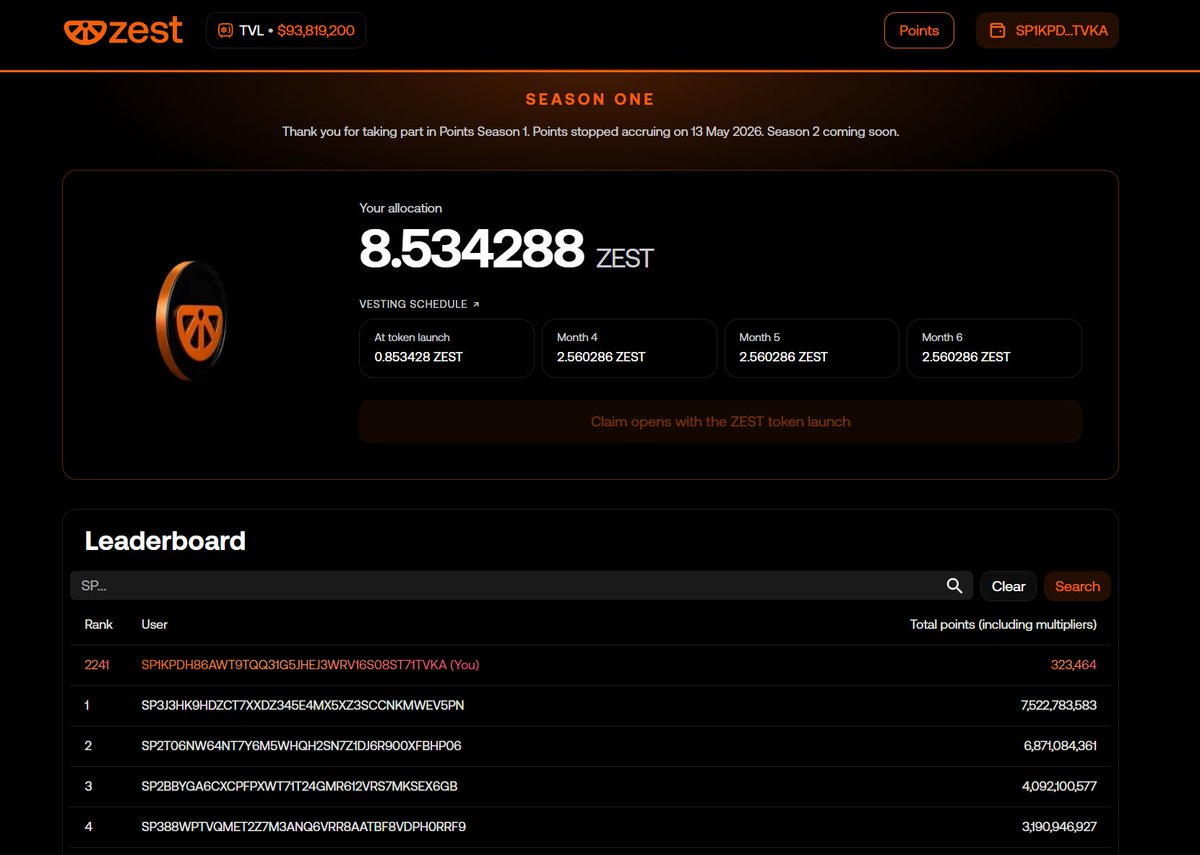
Task: Click your points value 323,464
Action: pyautogui.click(x=1074, y=665)
